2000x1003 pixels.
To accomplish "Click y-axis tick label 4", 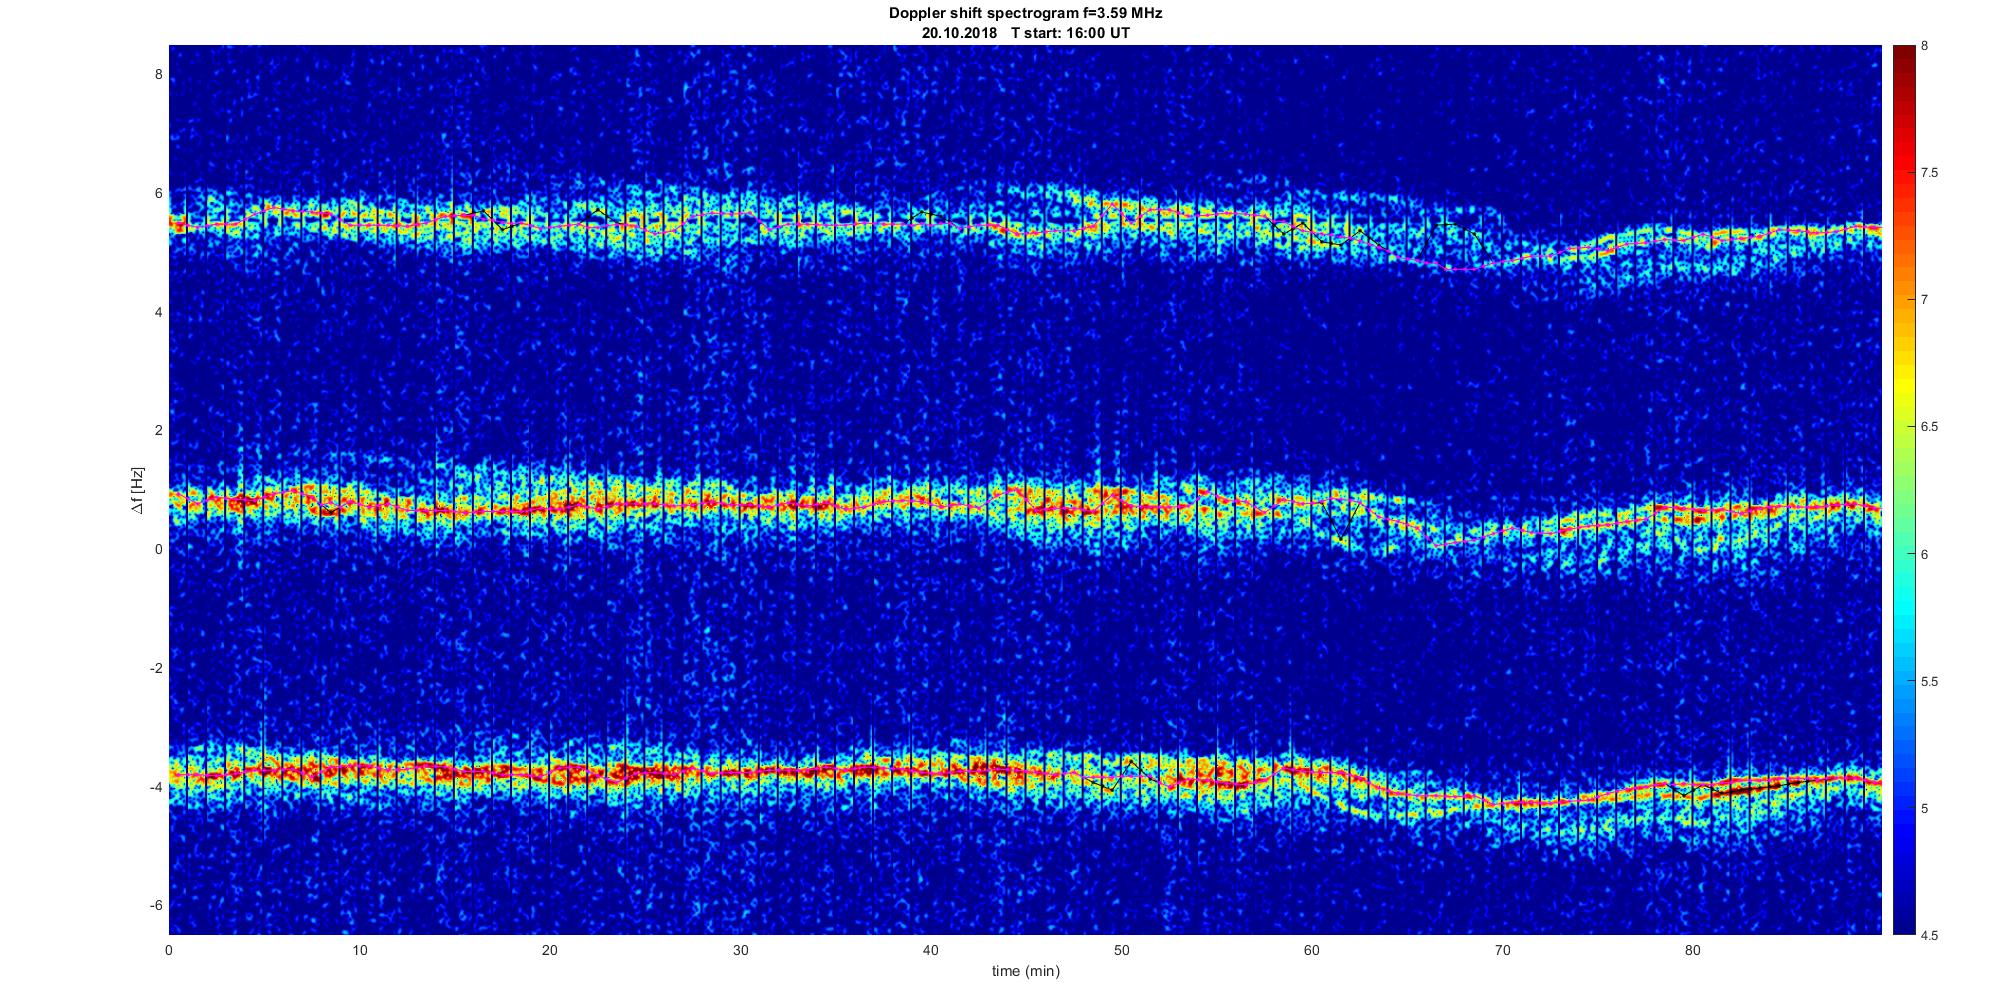I will pos(158,312).
